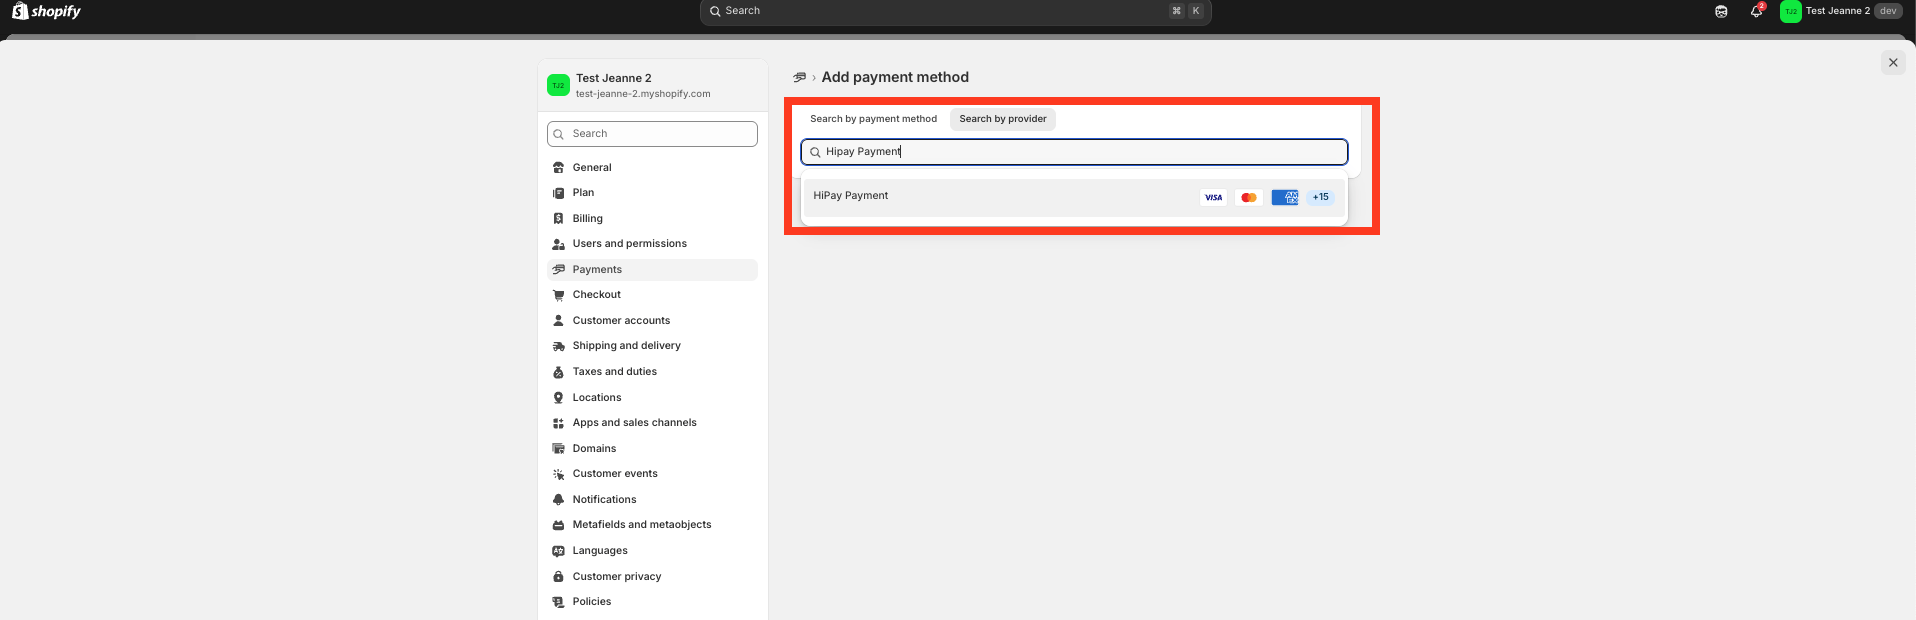
Task: Click the test-jeanne-2.myshopify.com store URL
Action: (643, 94)
